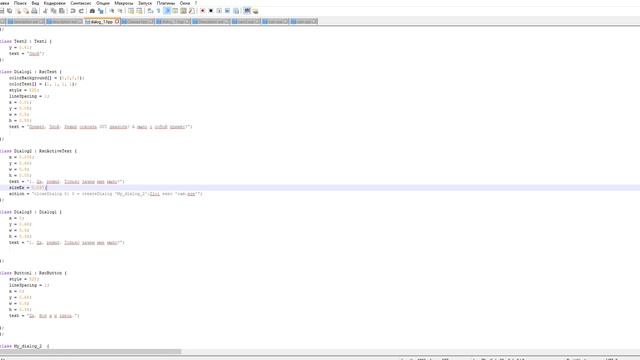Click the Copy toolbar icon
Screen dimensions: 640x360
point(53,11)
